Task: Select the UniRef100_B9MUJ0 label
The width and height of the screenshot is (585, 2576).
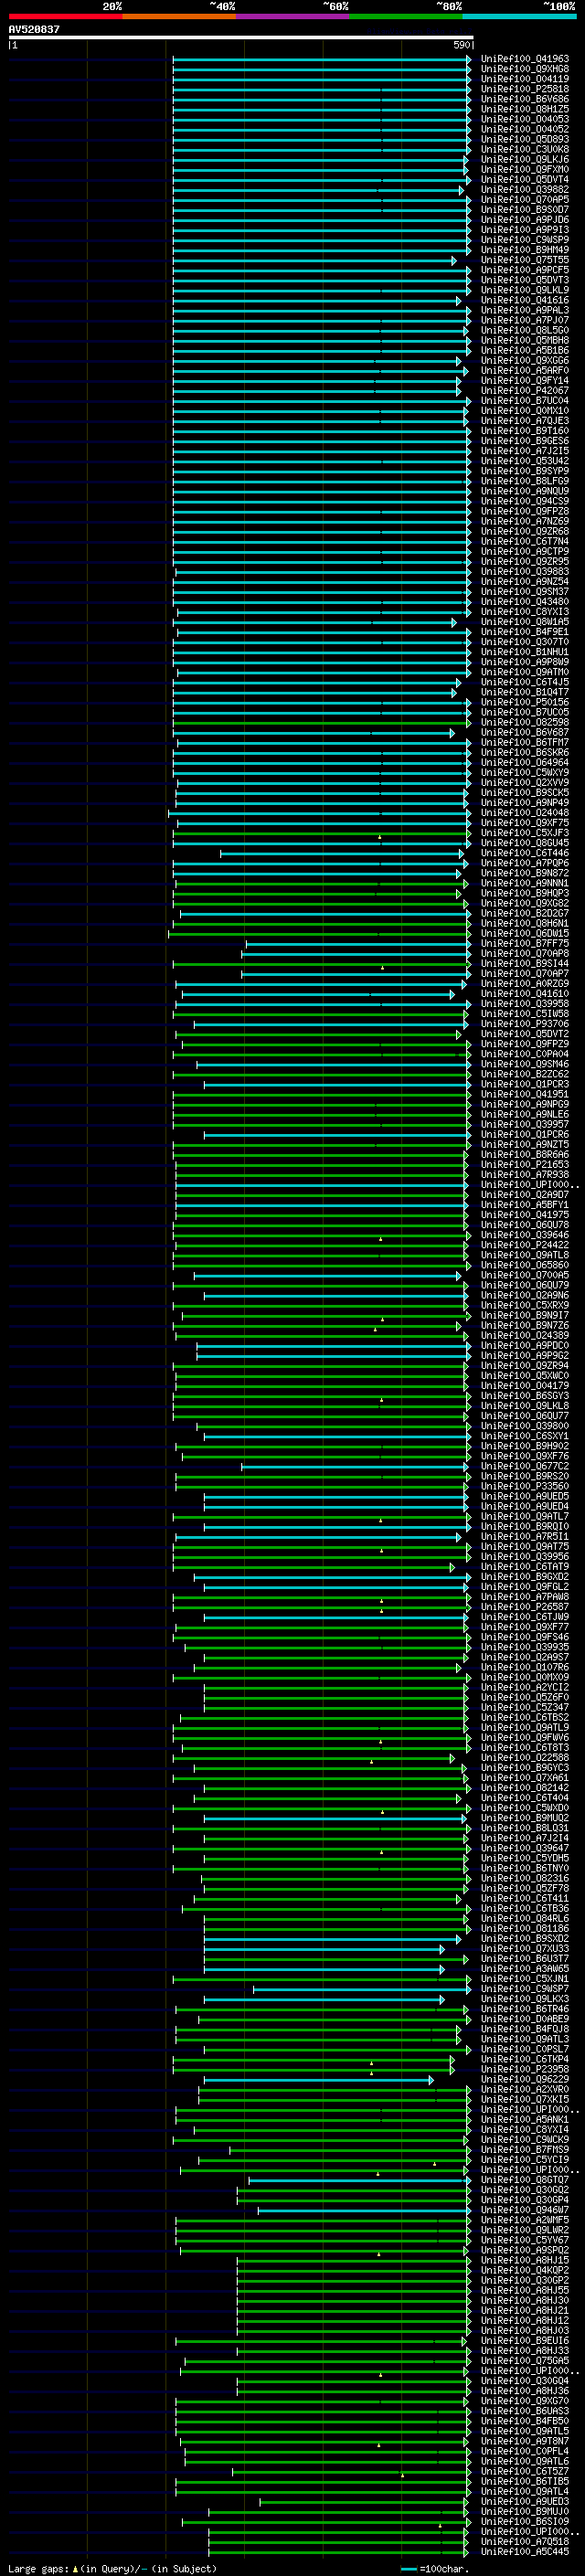Action: (525, 2512)
